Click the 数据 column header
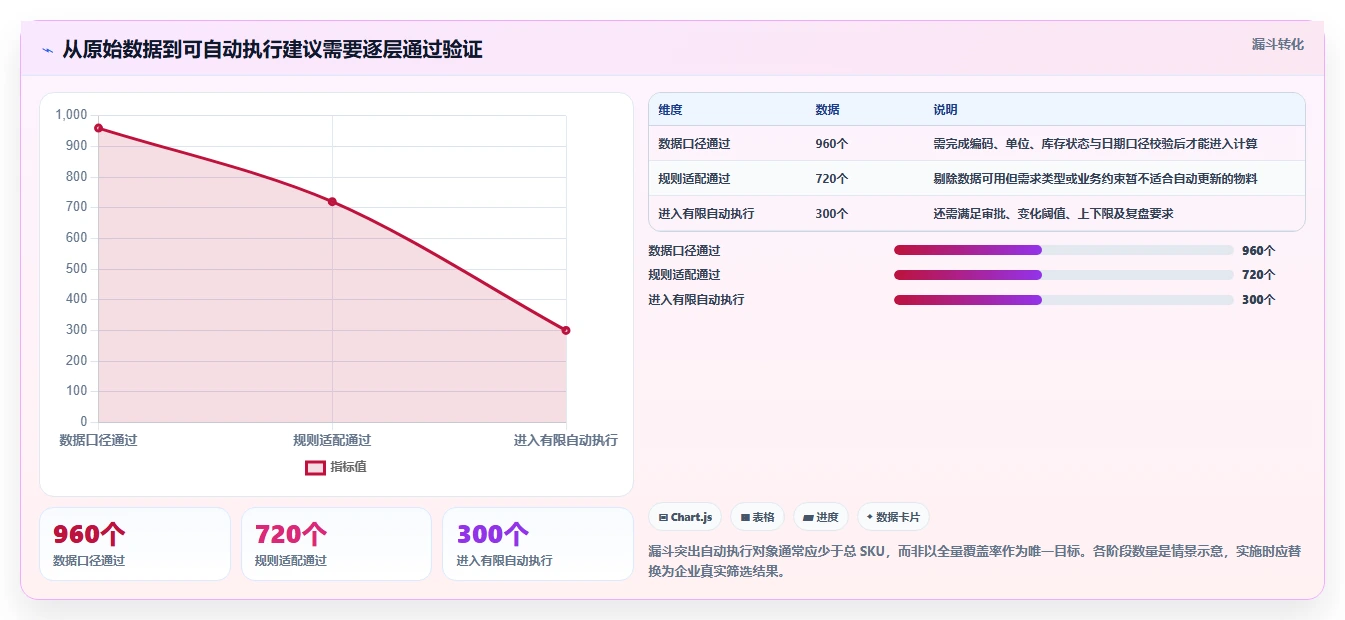1345x620 pixels. click(x=827, y=110)
